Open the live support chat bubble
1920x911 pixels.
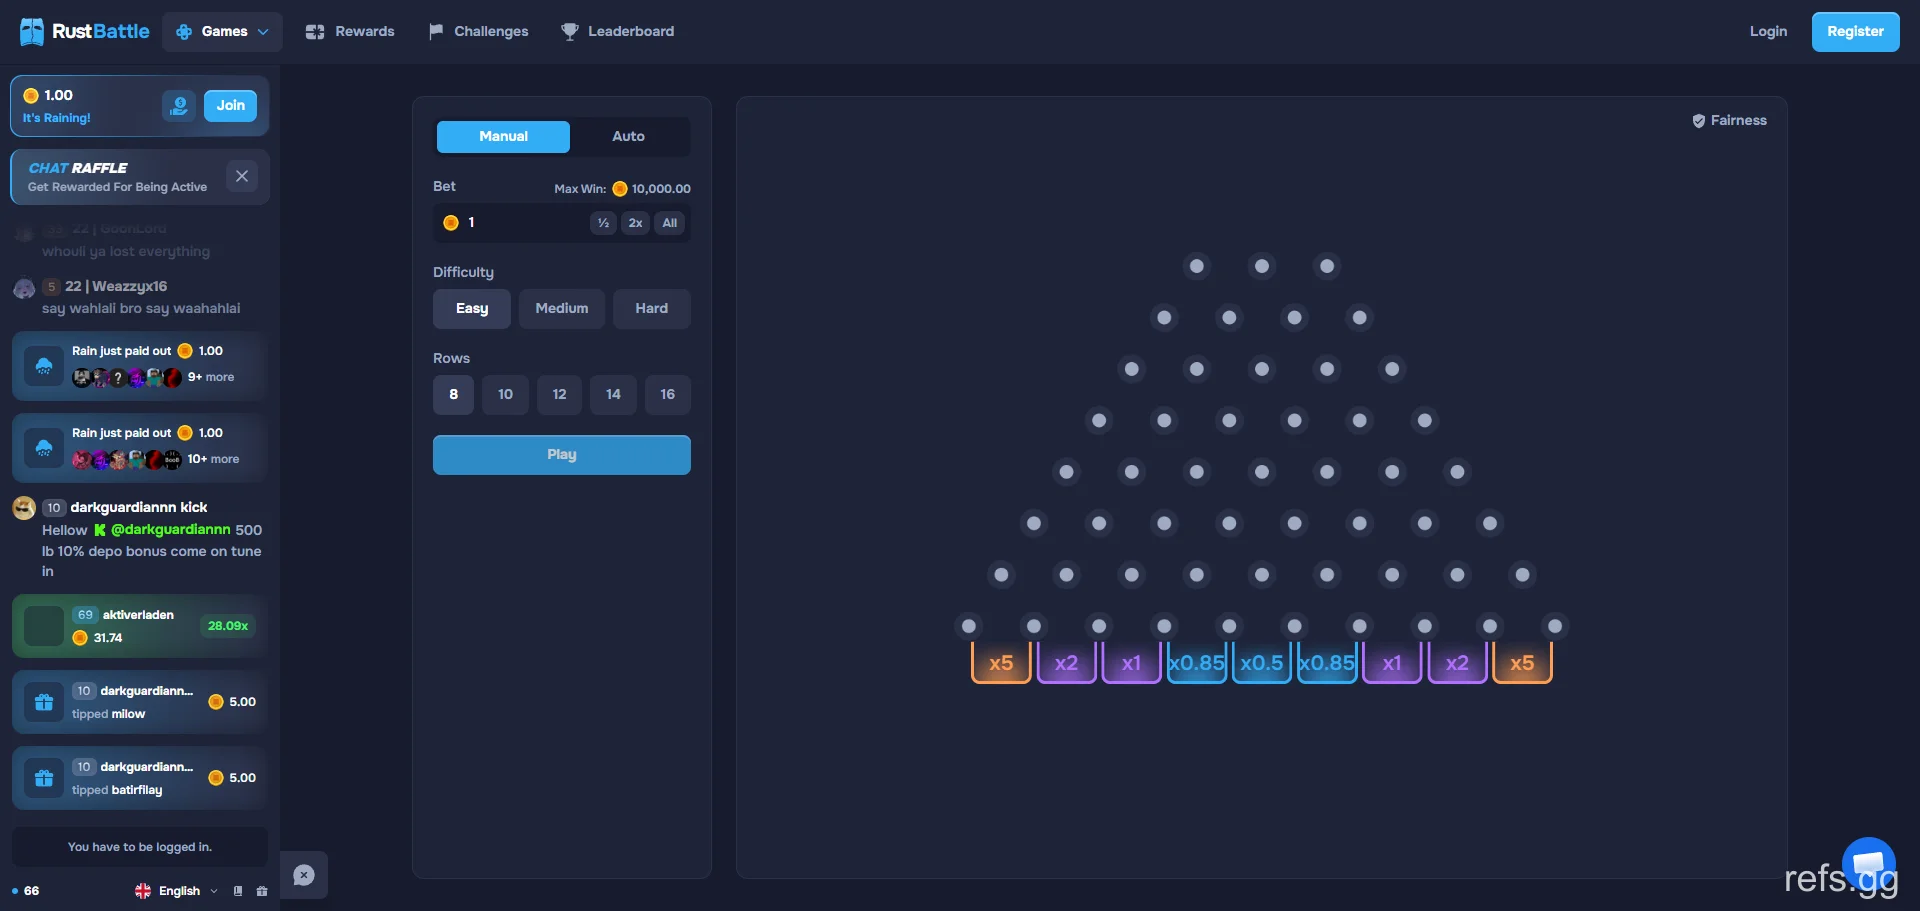tap(1868, 863)
